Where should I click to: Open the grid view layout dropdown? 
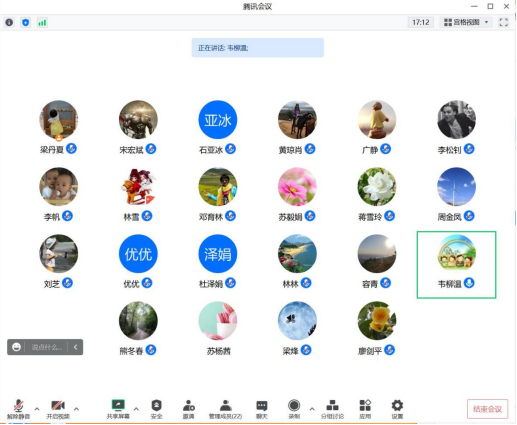pyautogui.click(x=466, y=22)
